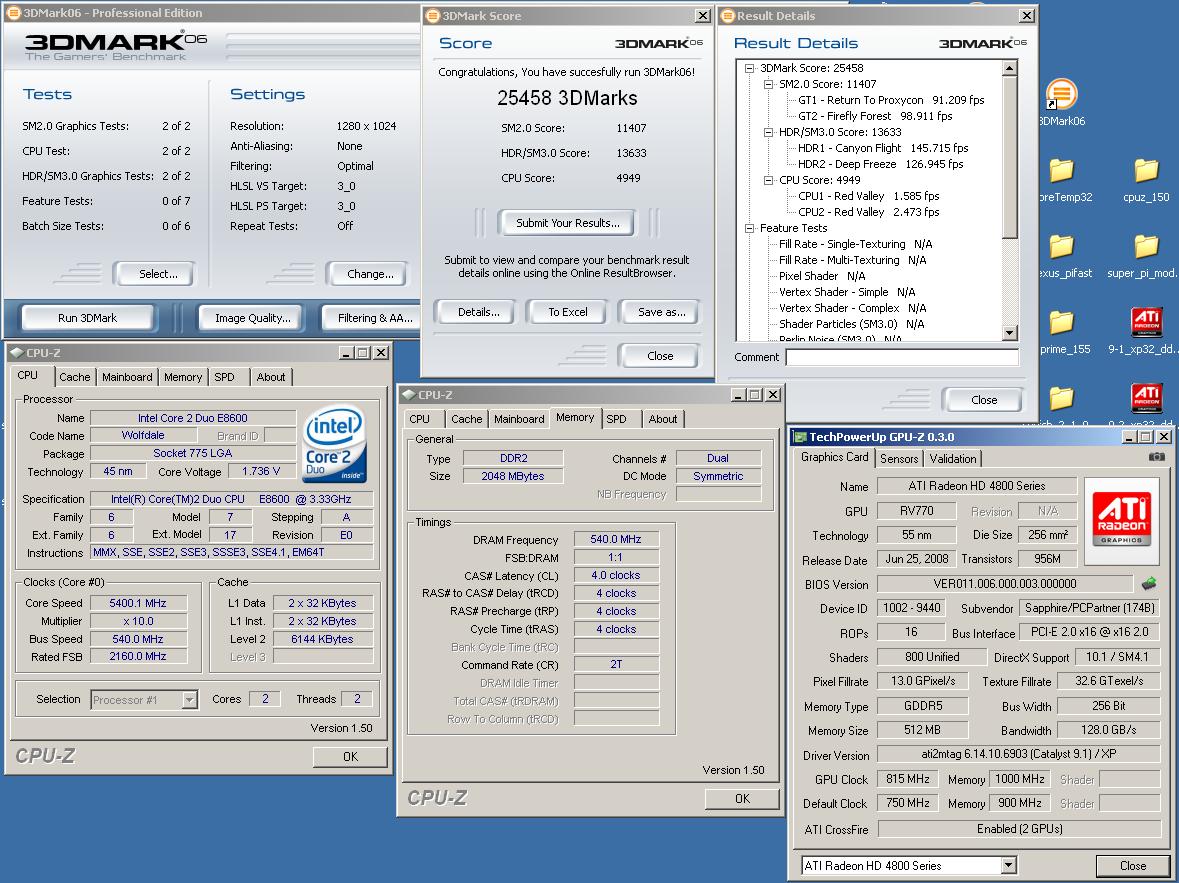The height and width of the screenshot is (883, 1179).
Task: Click the Comment input field
Action: (902, 357)
